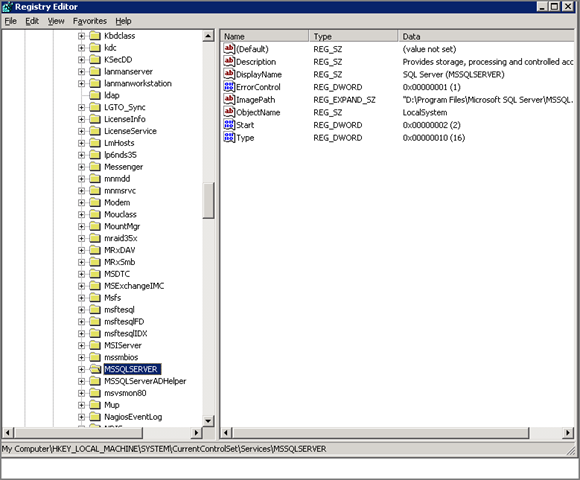Expand the LicenseService key
580x480 pixels.
81,131
